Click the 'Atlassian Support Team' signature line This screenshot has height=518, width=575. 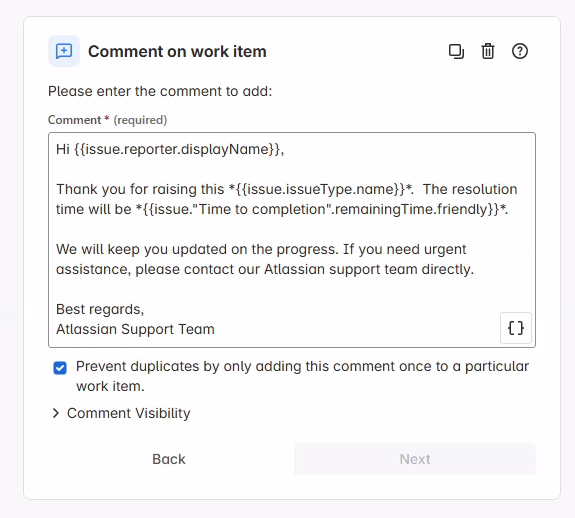[x=135, y=329]
